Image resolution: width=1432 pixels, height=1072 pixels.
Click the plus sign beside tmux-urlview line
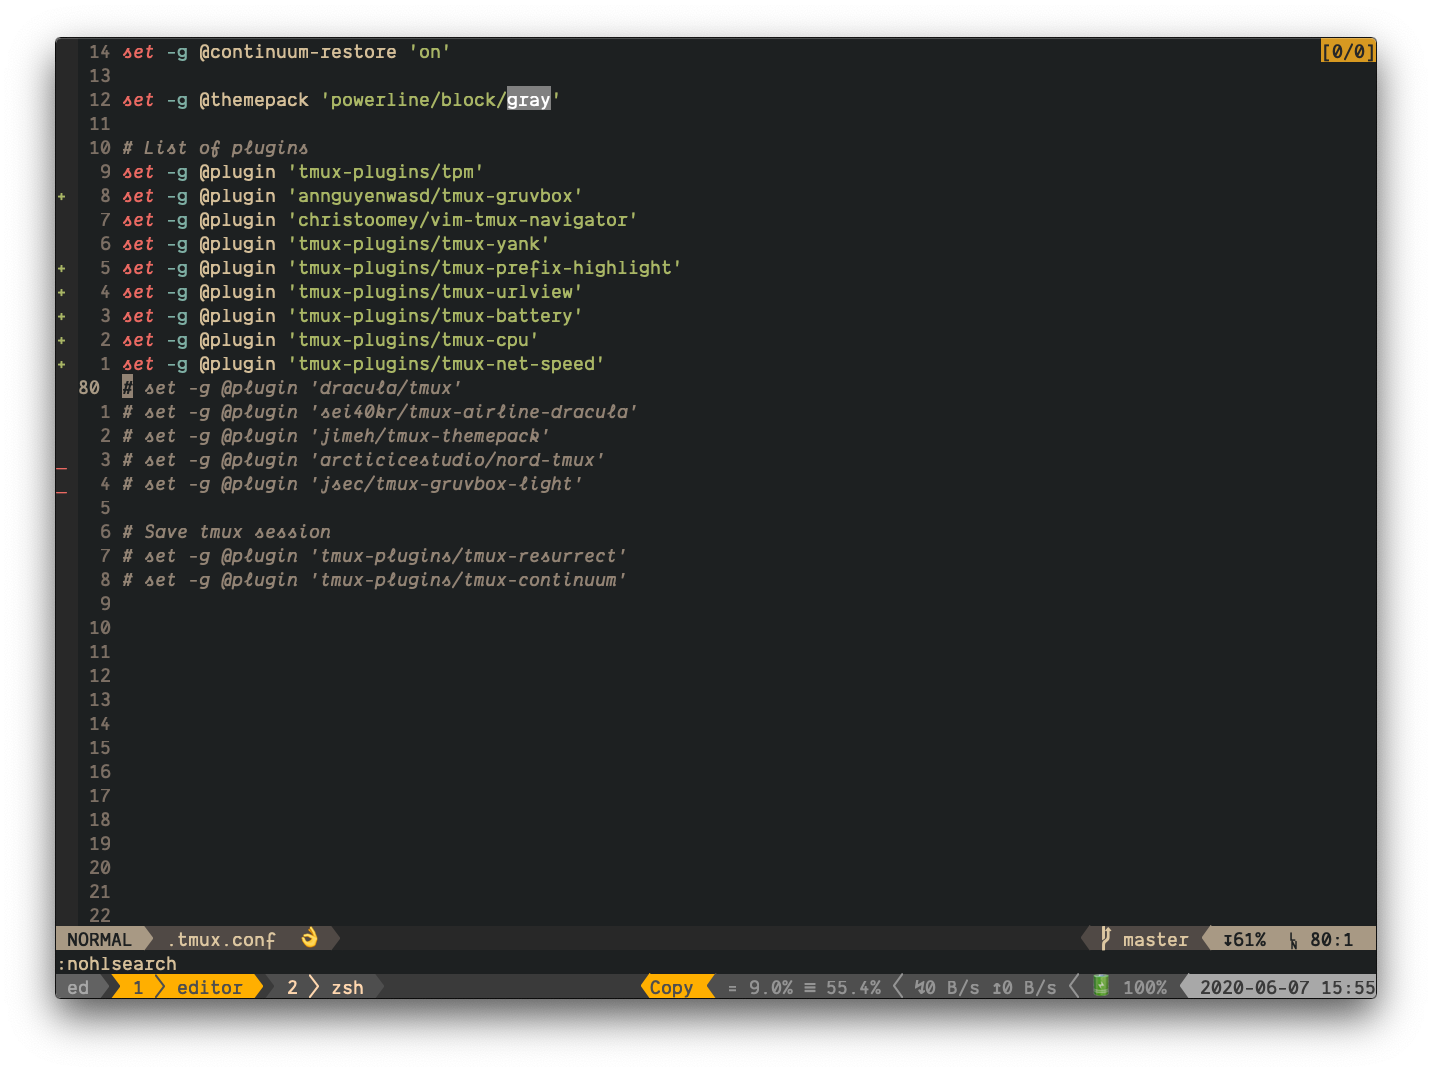click(62, 292)
